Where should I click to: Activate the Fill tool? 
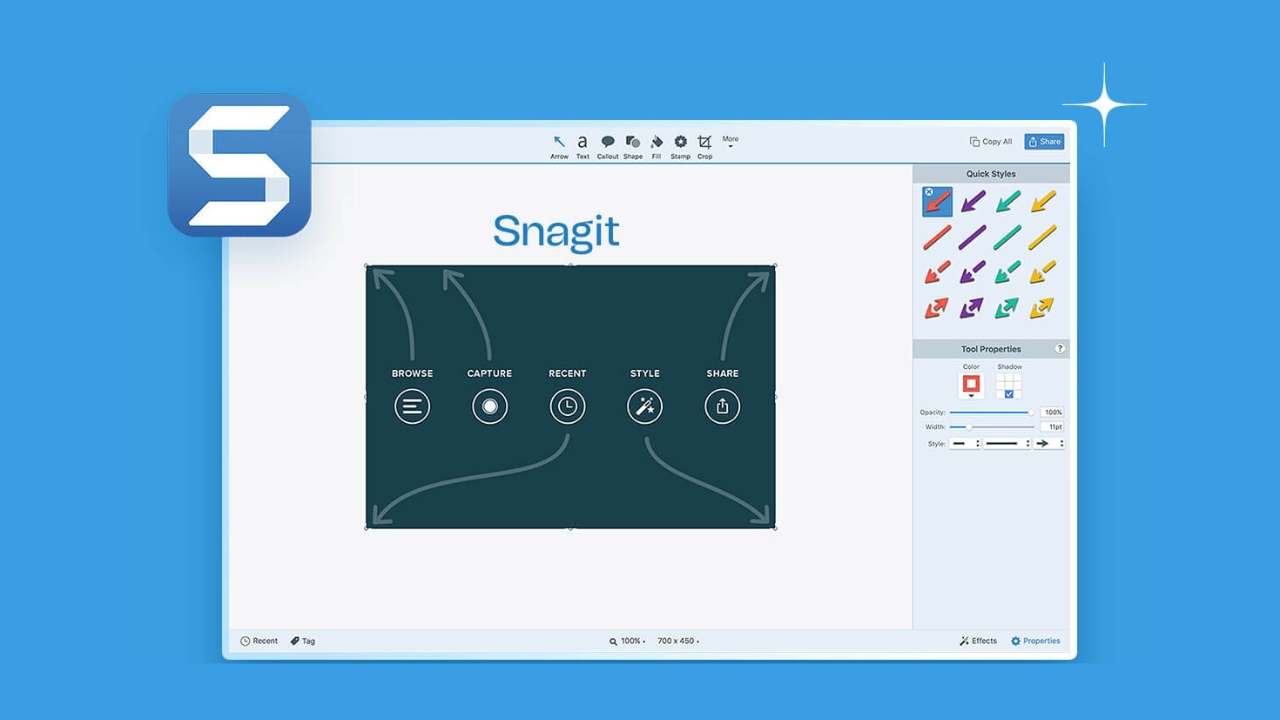pyautogui.click(x=656, y=146)
